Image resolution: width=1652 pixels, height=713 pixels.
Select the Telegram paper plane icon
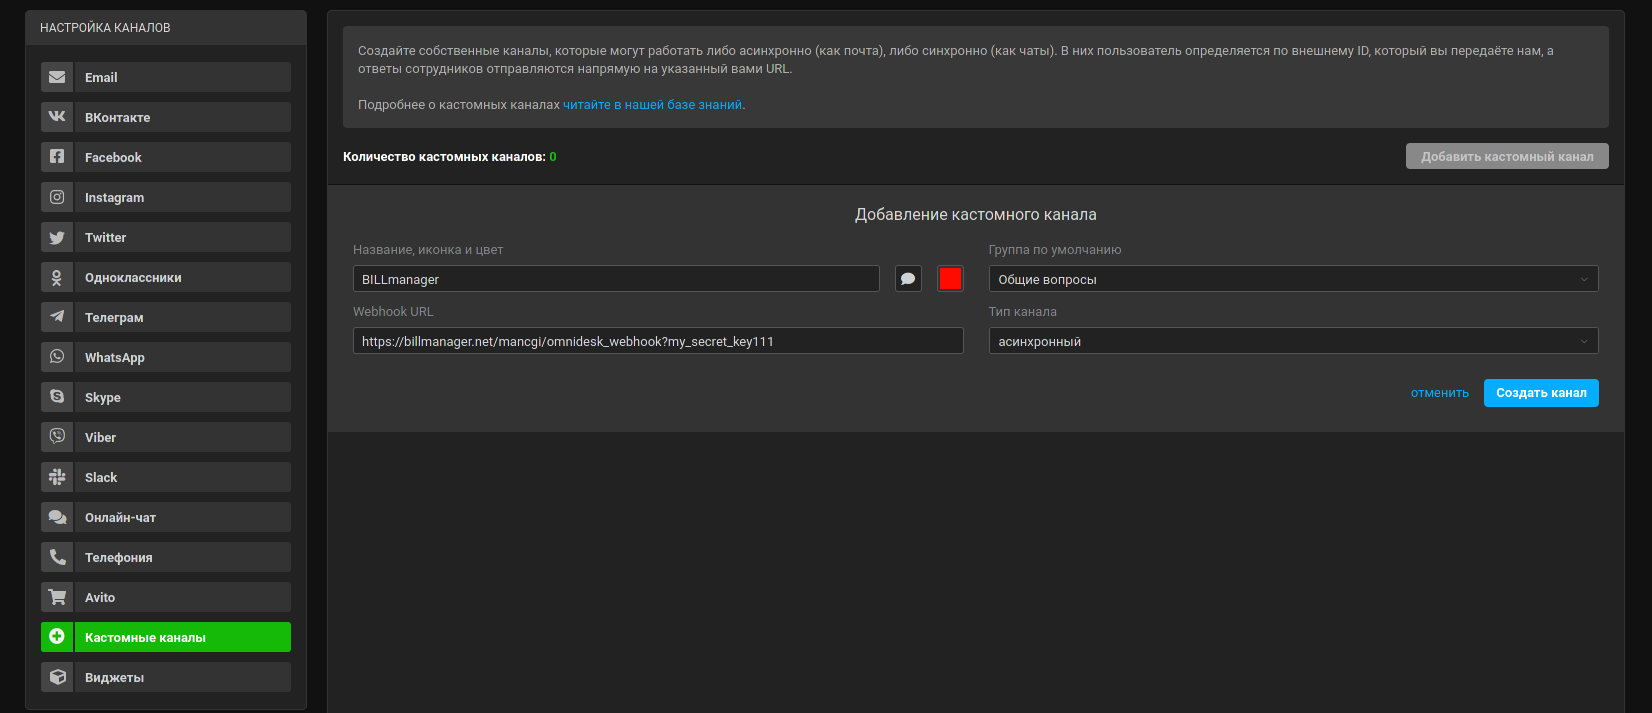tap(57, 317)
